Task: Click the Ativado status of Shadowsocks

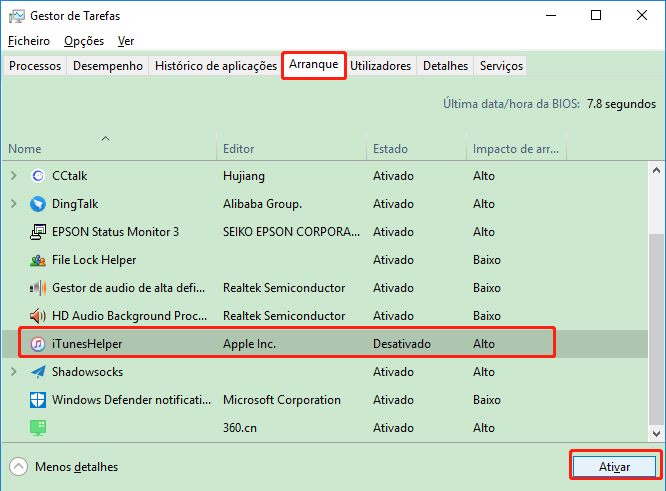Action: coord(393,372)
